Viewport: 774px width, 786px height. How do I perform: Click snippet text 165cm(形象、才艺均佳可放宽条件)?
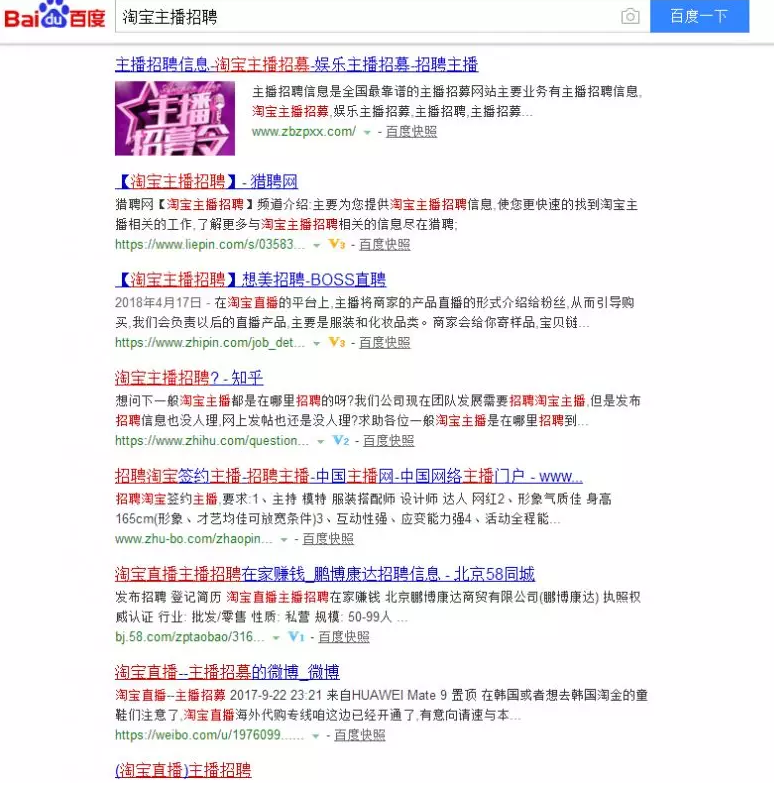tap(219, 519)
